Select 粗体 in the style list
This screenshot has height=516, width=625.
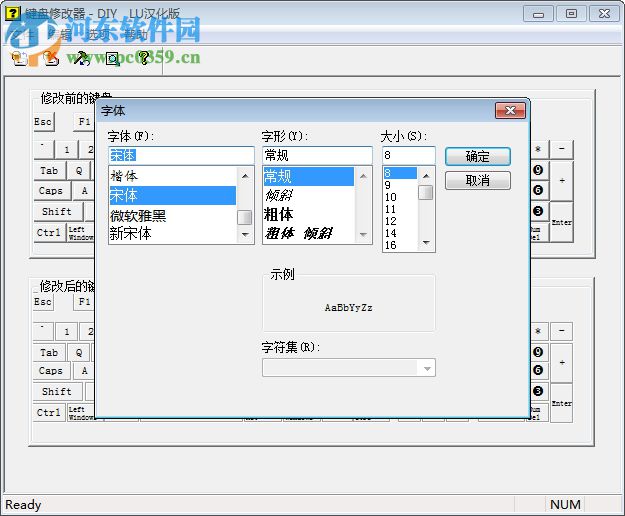(309, 214)
